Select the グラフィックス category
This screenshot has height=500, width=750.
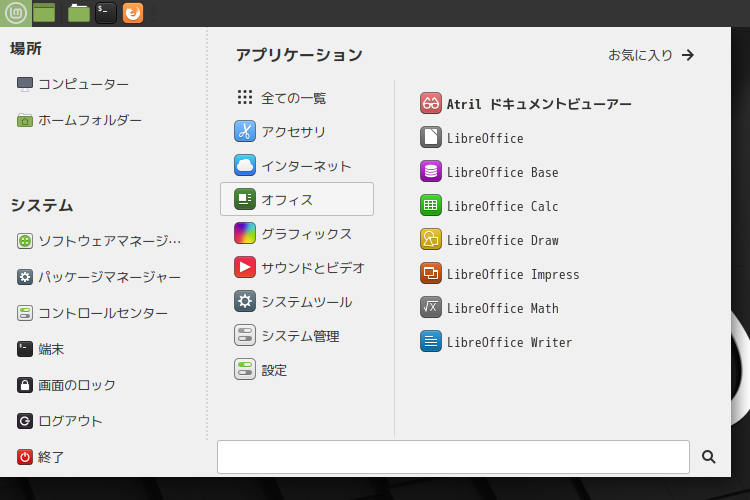point(297,233)
